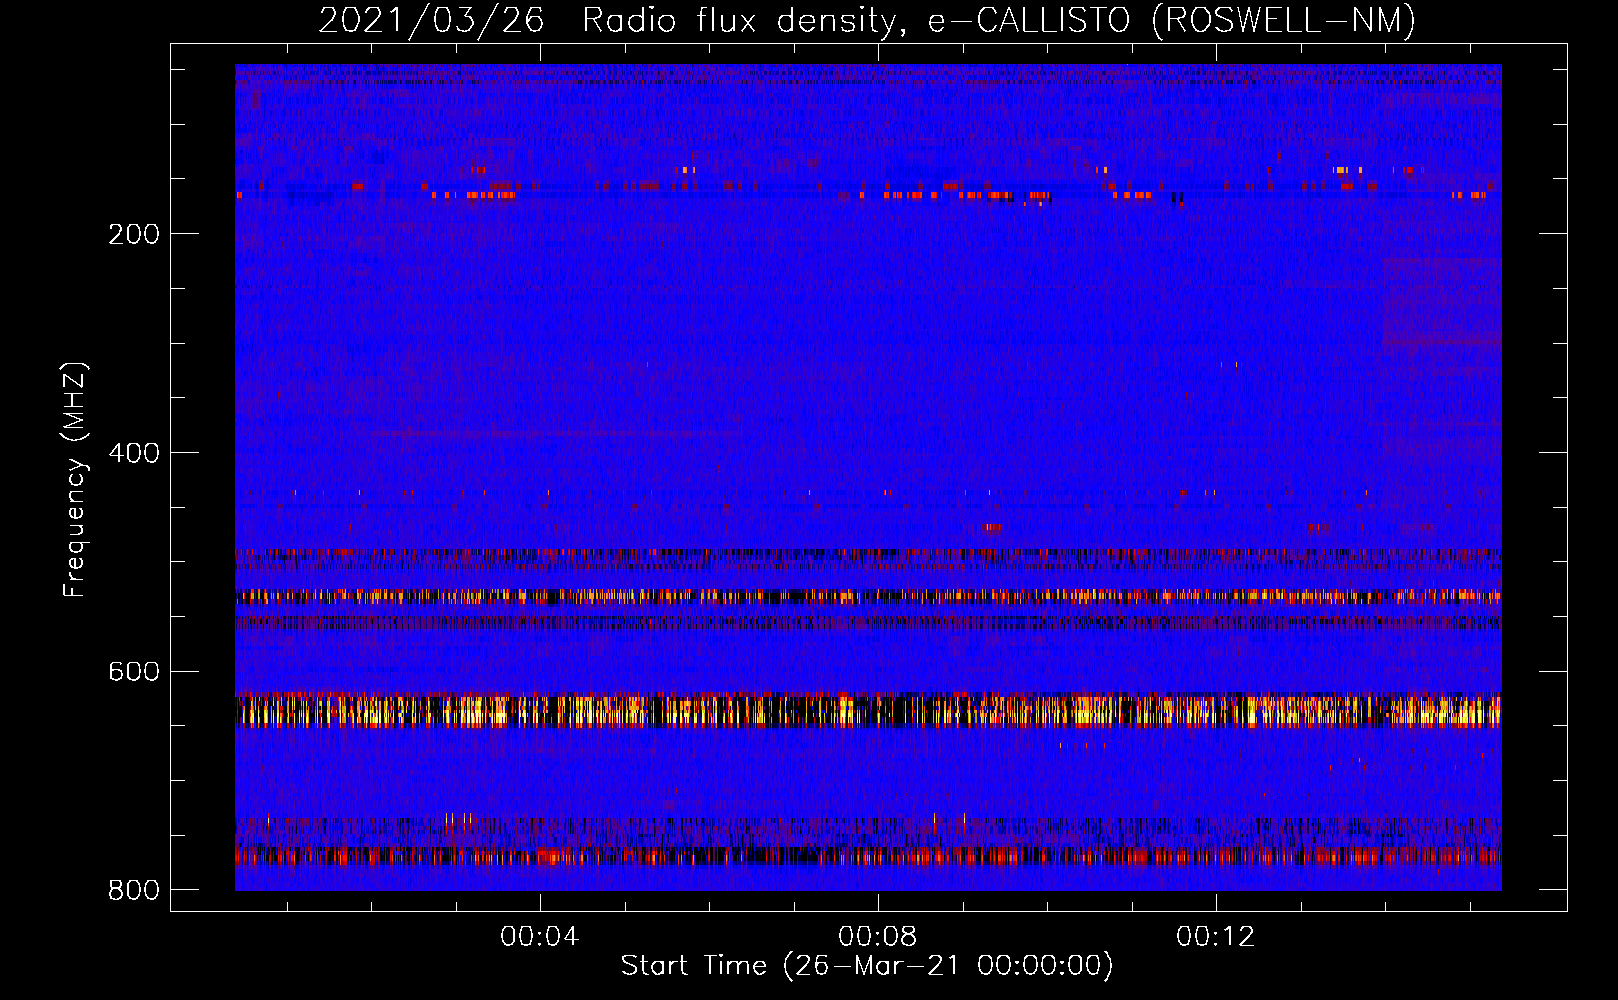Image resolution: width=1618 pixels, height=1000 pixels.
Task: Click the 400 frequency tick label
Action: point(134,453)
